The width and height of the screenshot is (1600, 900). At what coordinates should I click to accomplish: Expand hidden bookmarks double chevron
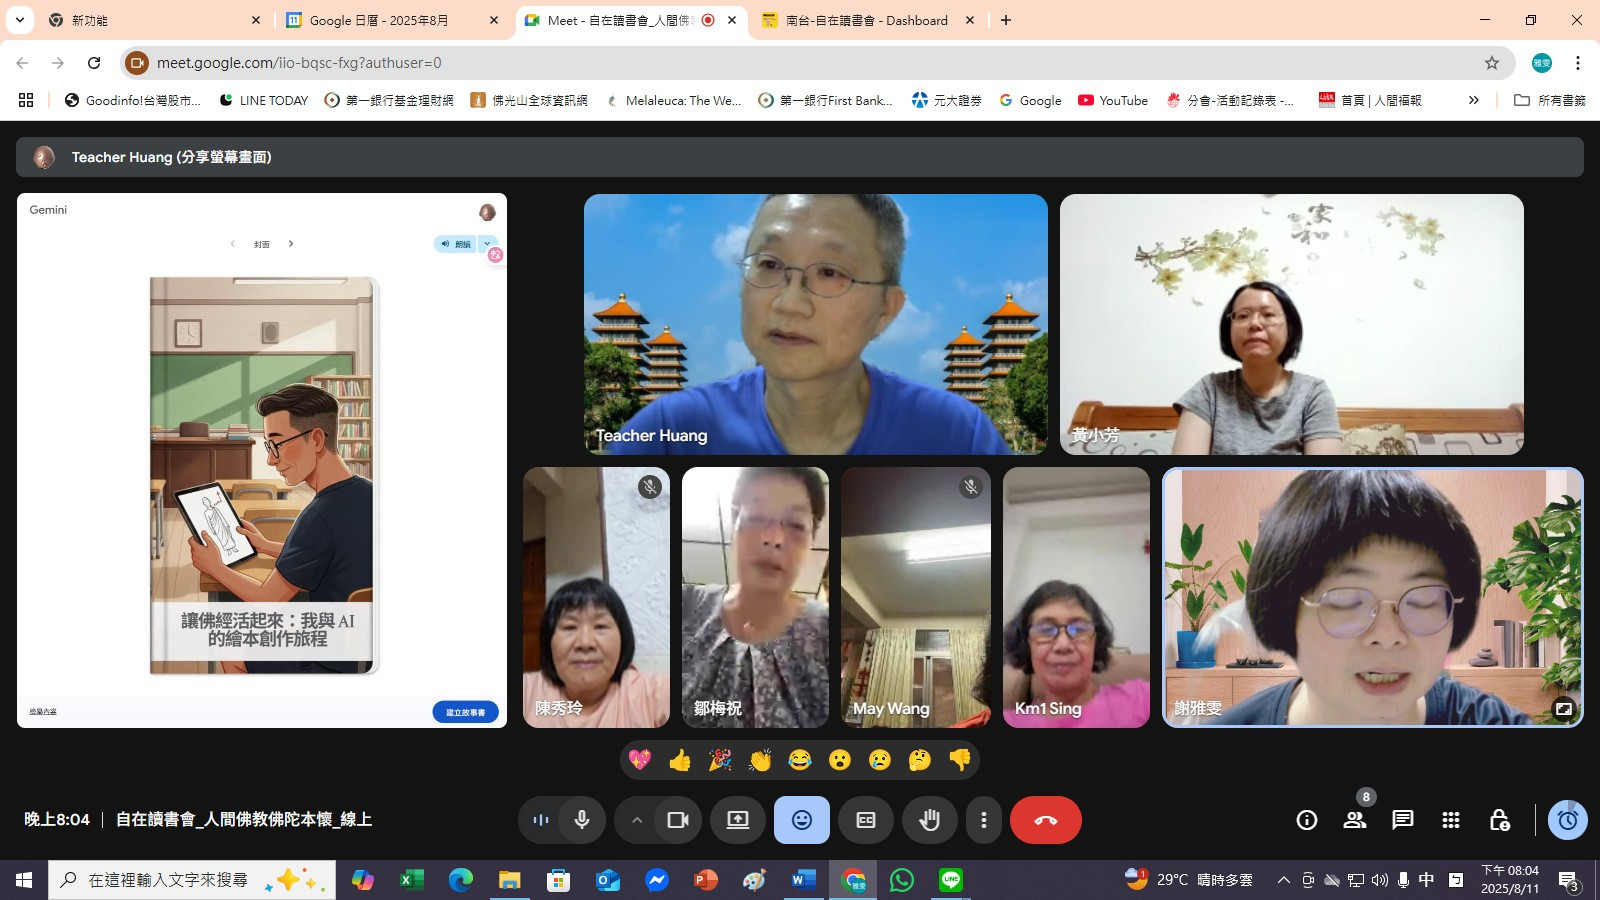pos(1473,100)
